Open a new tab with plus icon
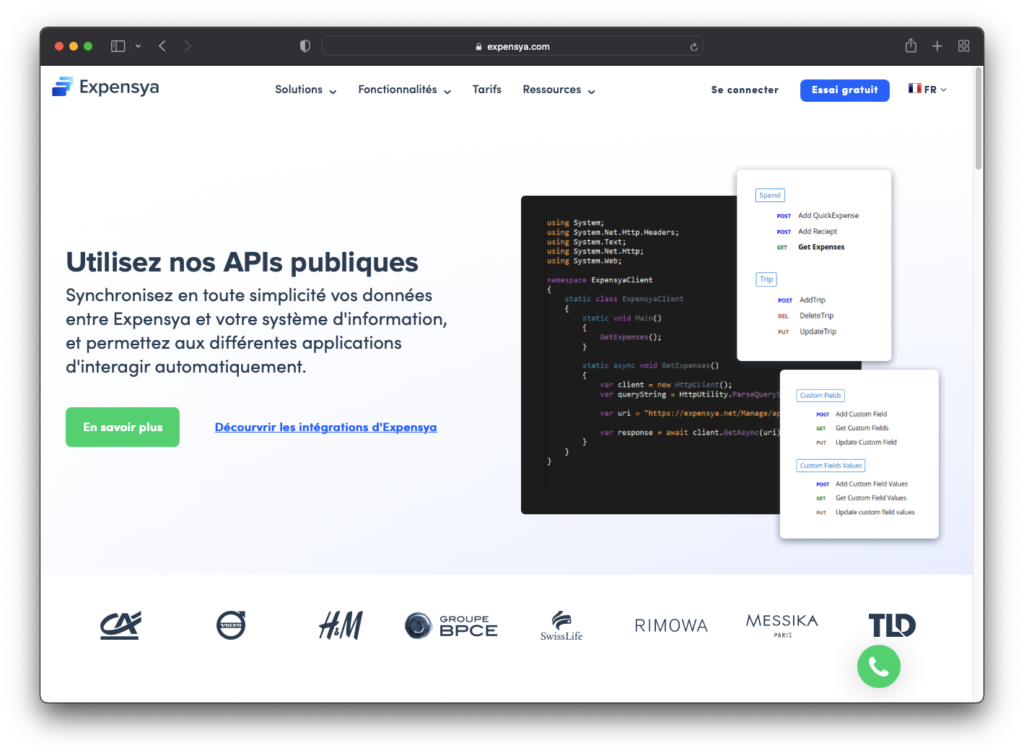The image size is (1024, 756). pos(937,46)
